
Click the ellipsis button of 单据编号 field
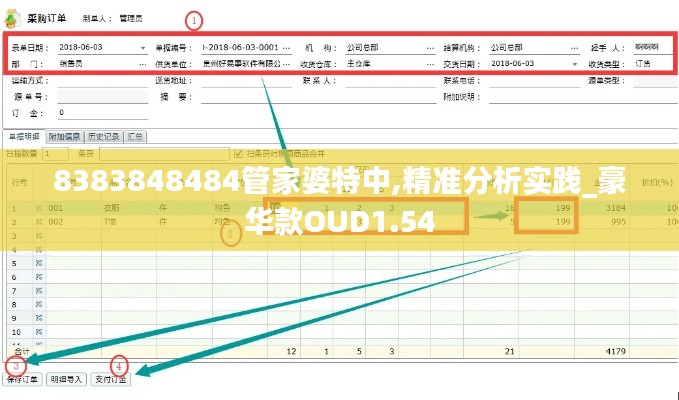(x=286, y=48)
